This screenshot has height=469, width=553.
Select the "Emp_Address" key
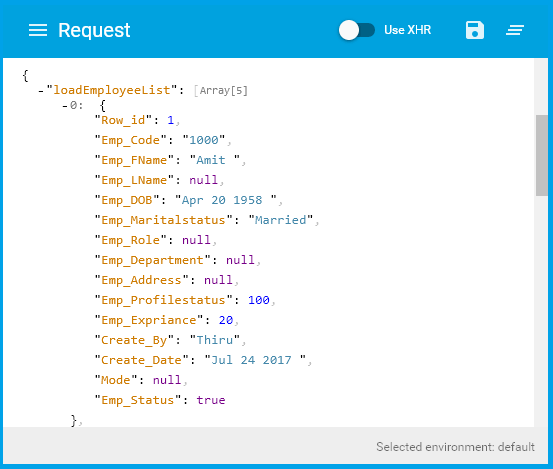[x=141, y=280]
